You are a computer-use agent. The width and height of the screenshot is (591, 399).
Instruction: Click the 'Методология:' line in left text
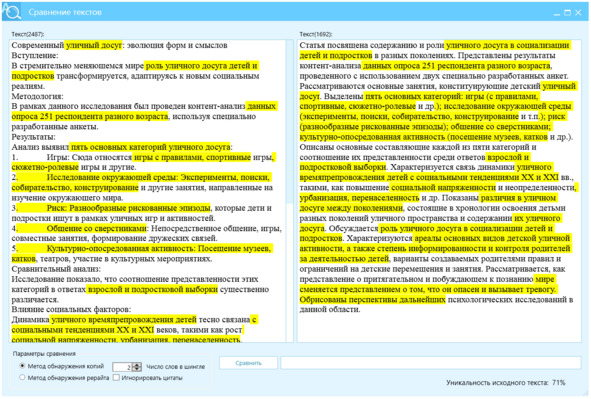pos(37,96)
